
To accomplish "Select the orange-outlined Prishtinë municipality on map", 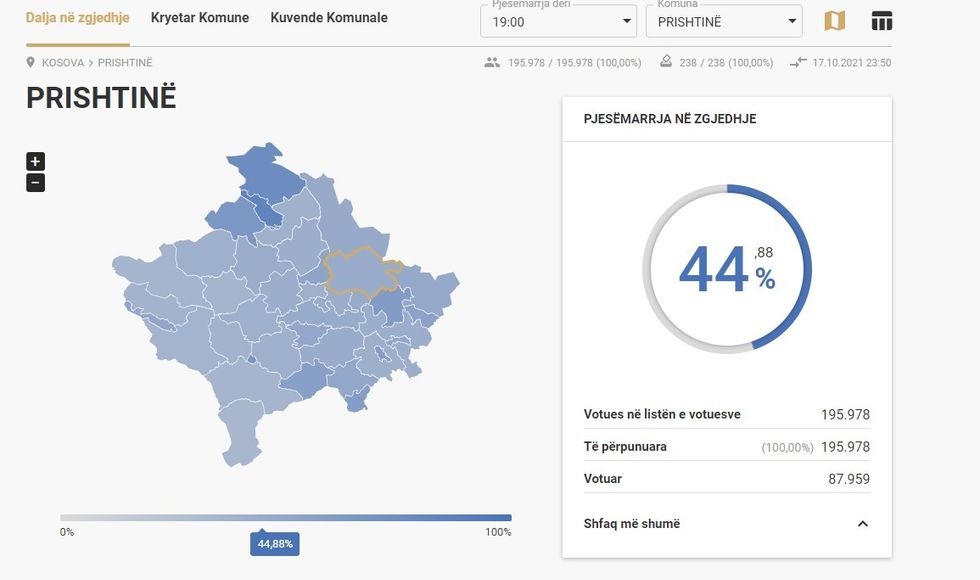I will pyautogui.click(x=360, y=270).
